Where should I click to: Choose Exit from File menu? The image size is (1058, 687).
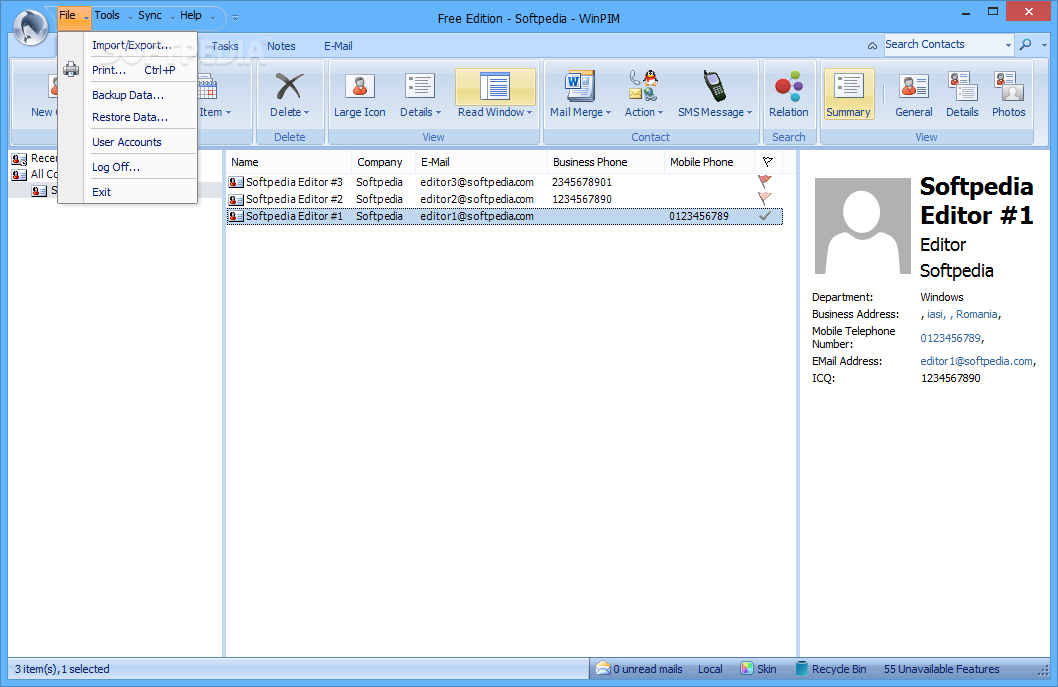(101, 192)
